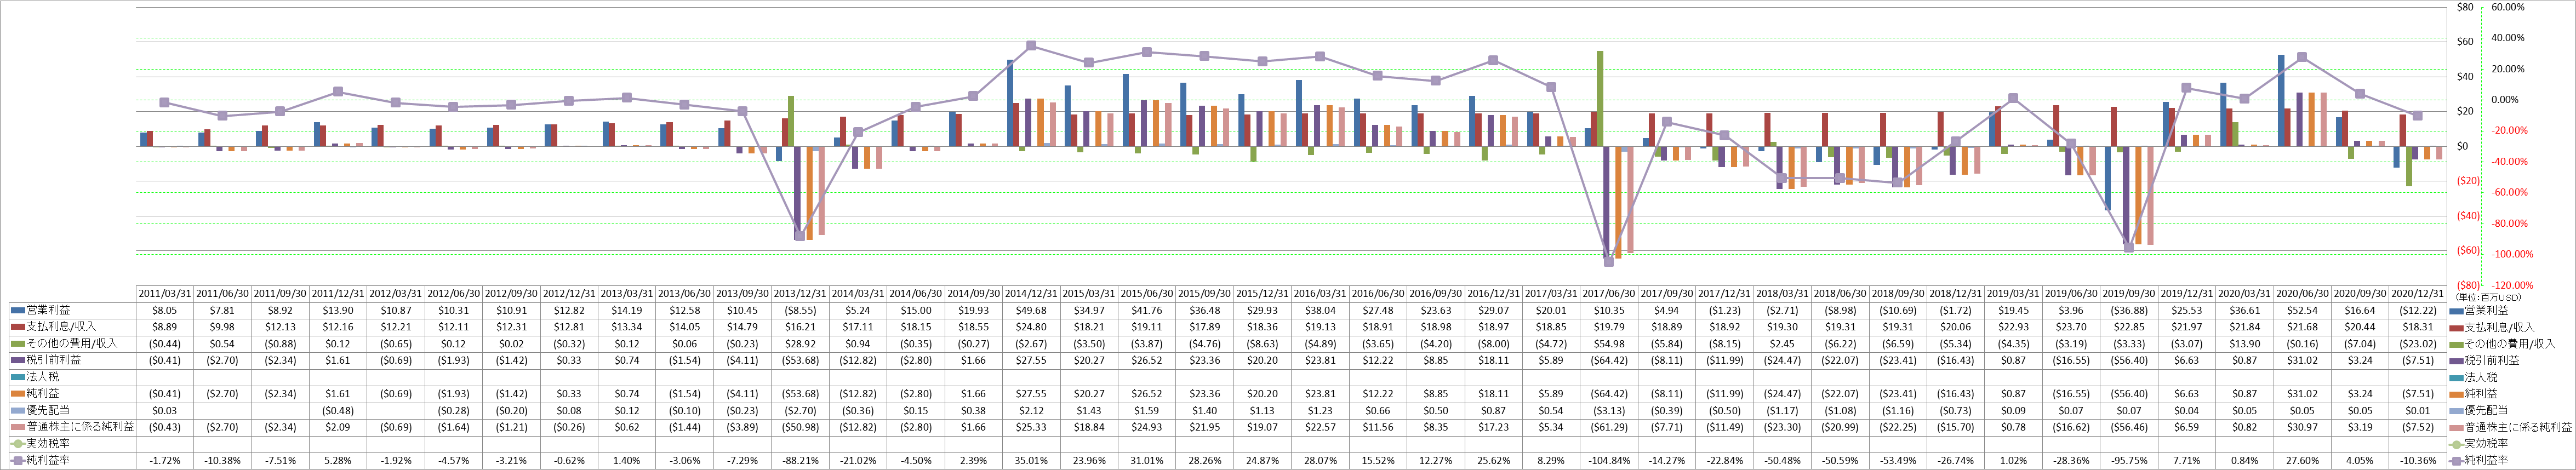Click the 2017/06/30 column header
Screen dimensions: 2576x470
pos(1609,294)
